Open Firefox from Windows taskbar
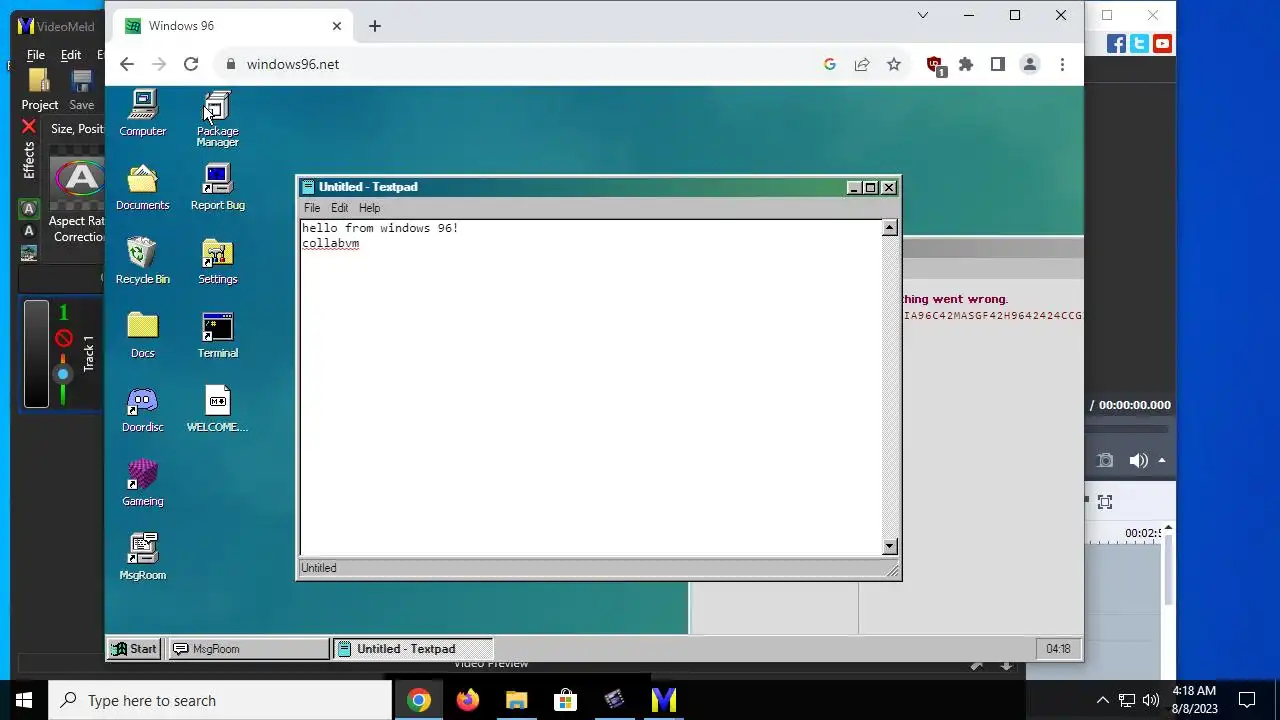 pyautogui.click(x=468, y=700)
